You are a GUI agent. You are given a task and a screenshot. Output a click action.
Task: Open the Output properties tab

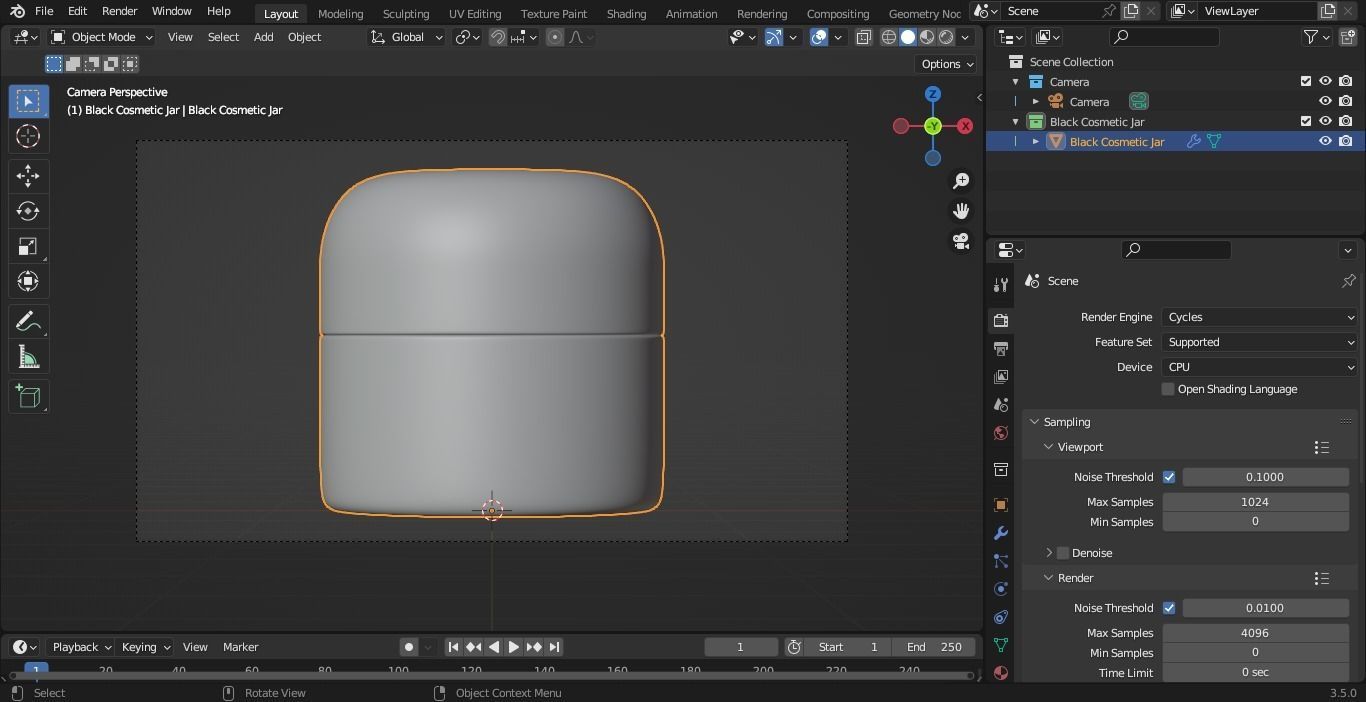pyautogui.click(x=1001, y=348)
